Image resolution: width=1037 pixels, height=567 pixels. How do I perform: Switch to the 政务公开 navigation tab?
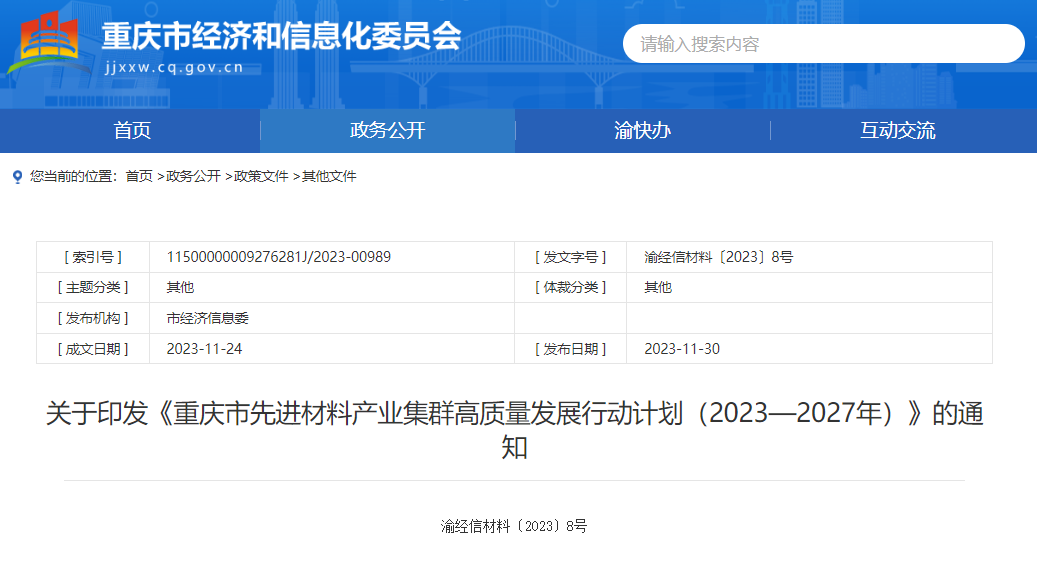click(387, 131)
